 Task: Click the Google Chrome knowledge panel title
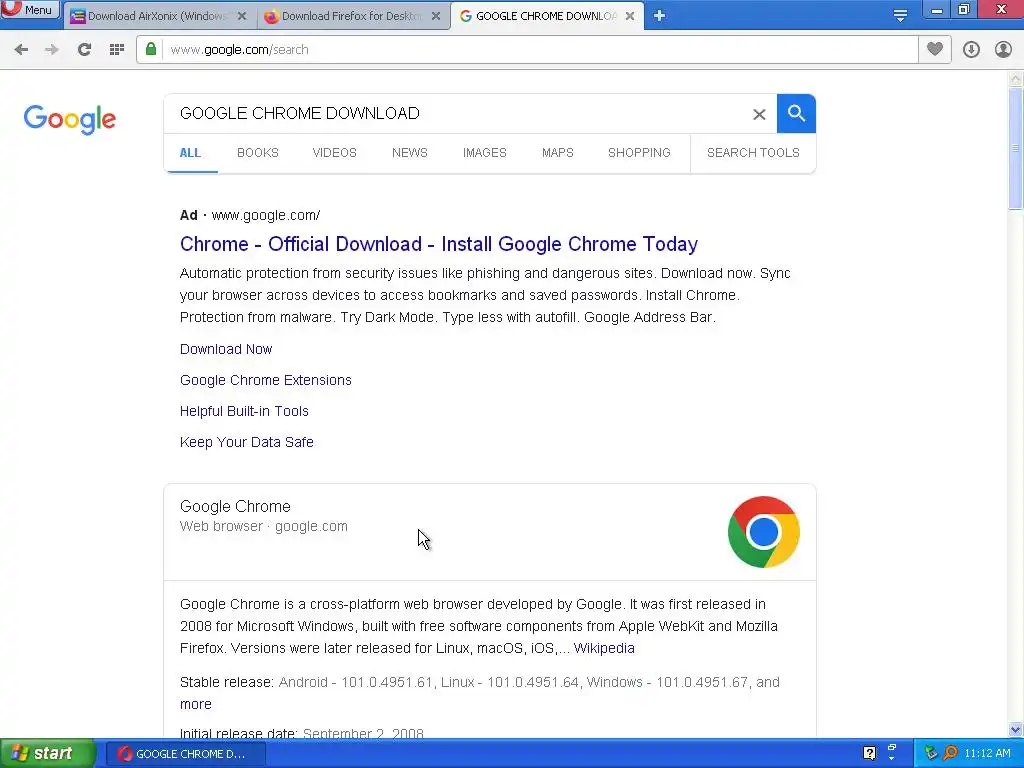(235, 507)
